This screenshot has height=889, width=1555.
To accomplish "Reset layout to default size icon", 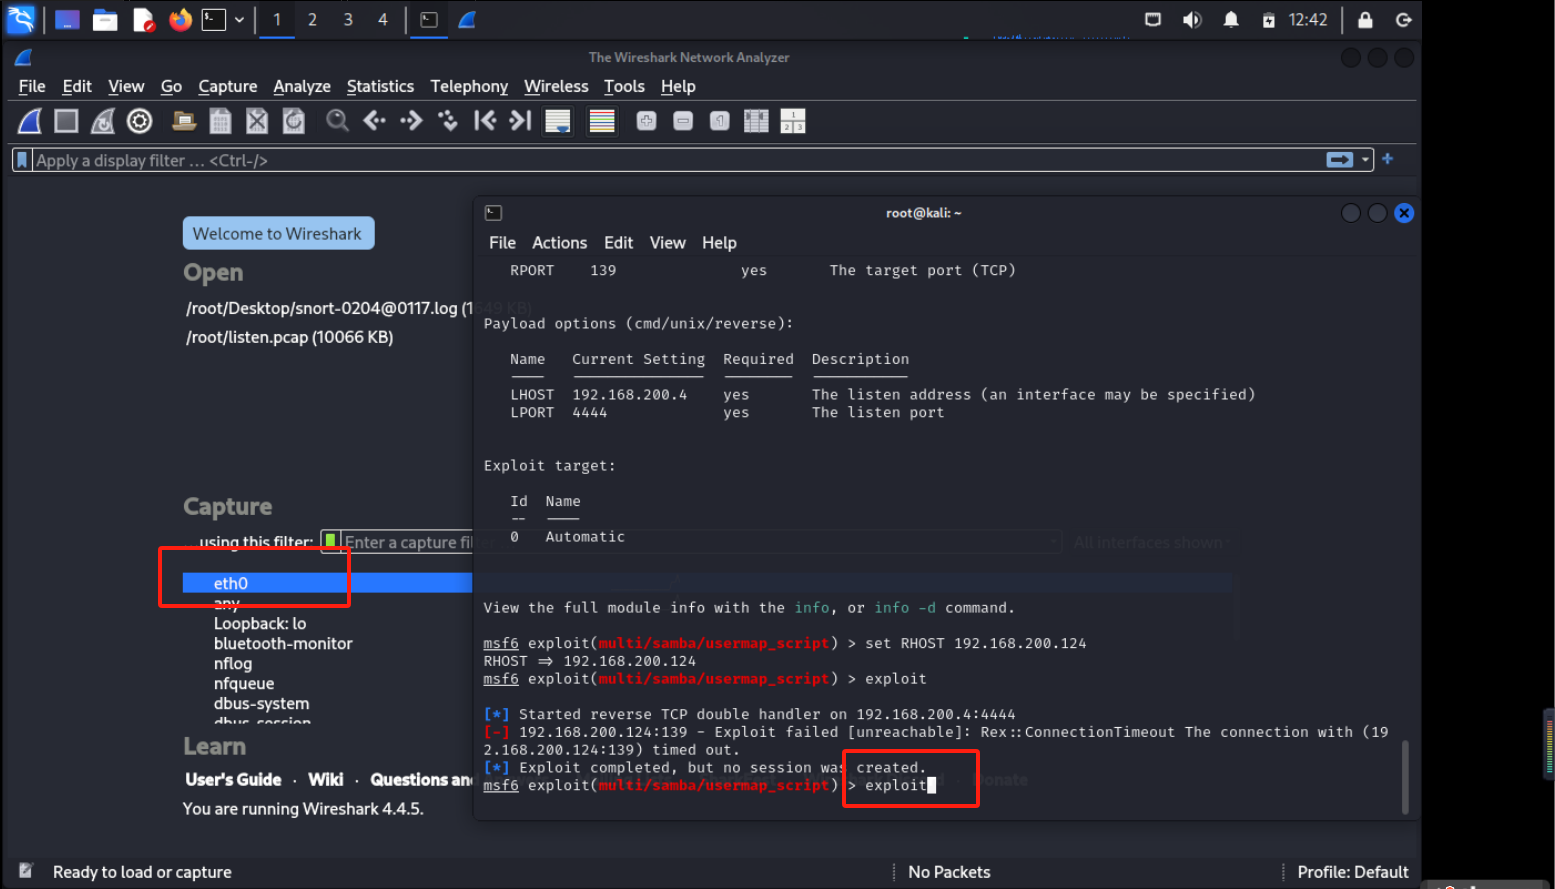I will 757,121.
